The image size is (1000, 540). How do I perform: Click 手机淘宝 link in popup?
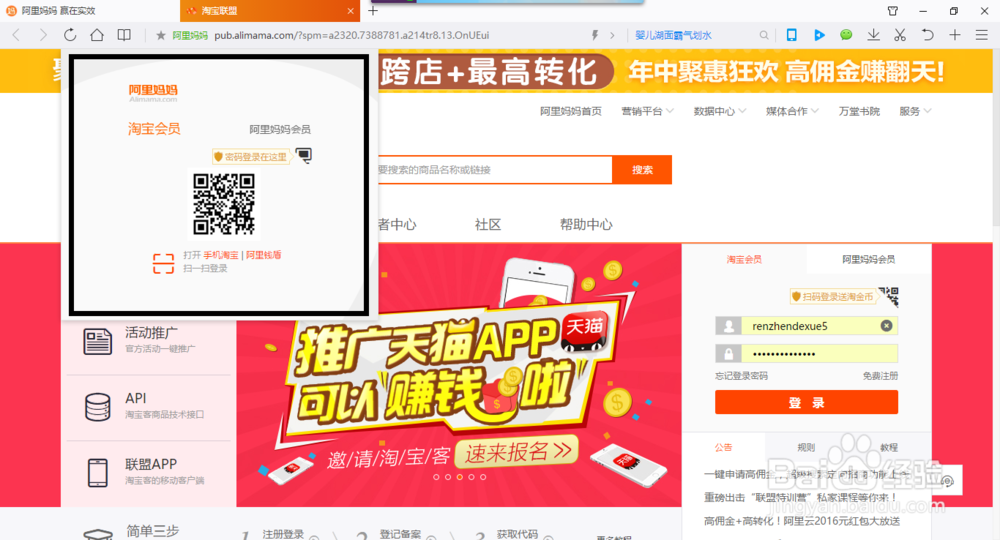tap(221, 255)
